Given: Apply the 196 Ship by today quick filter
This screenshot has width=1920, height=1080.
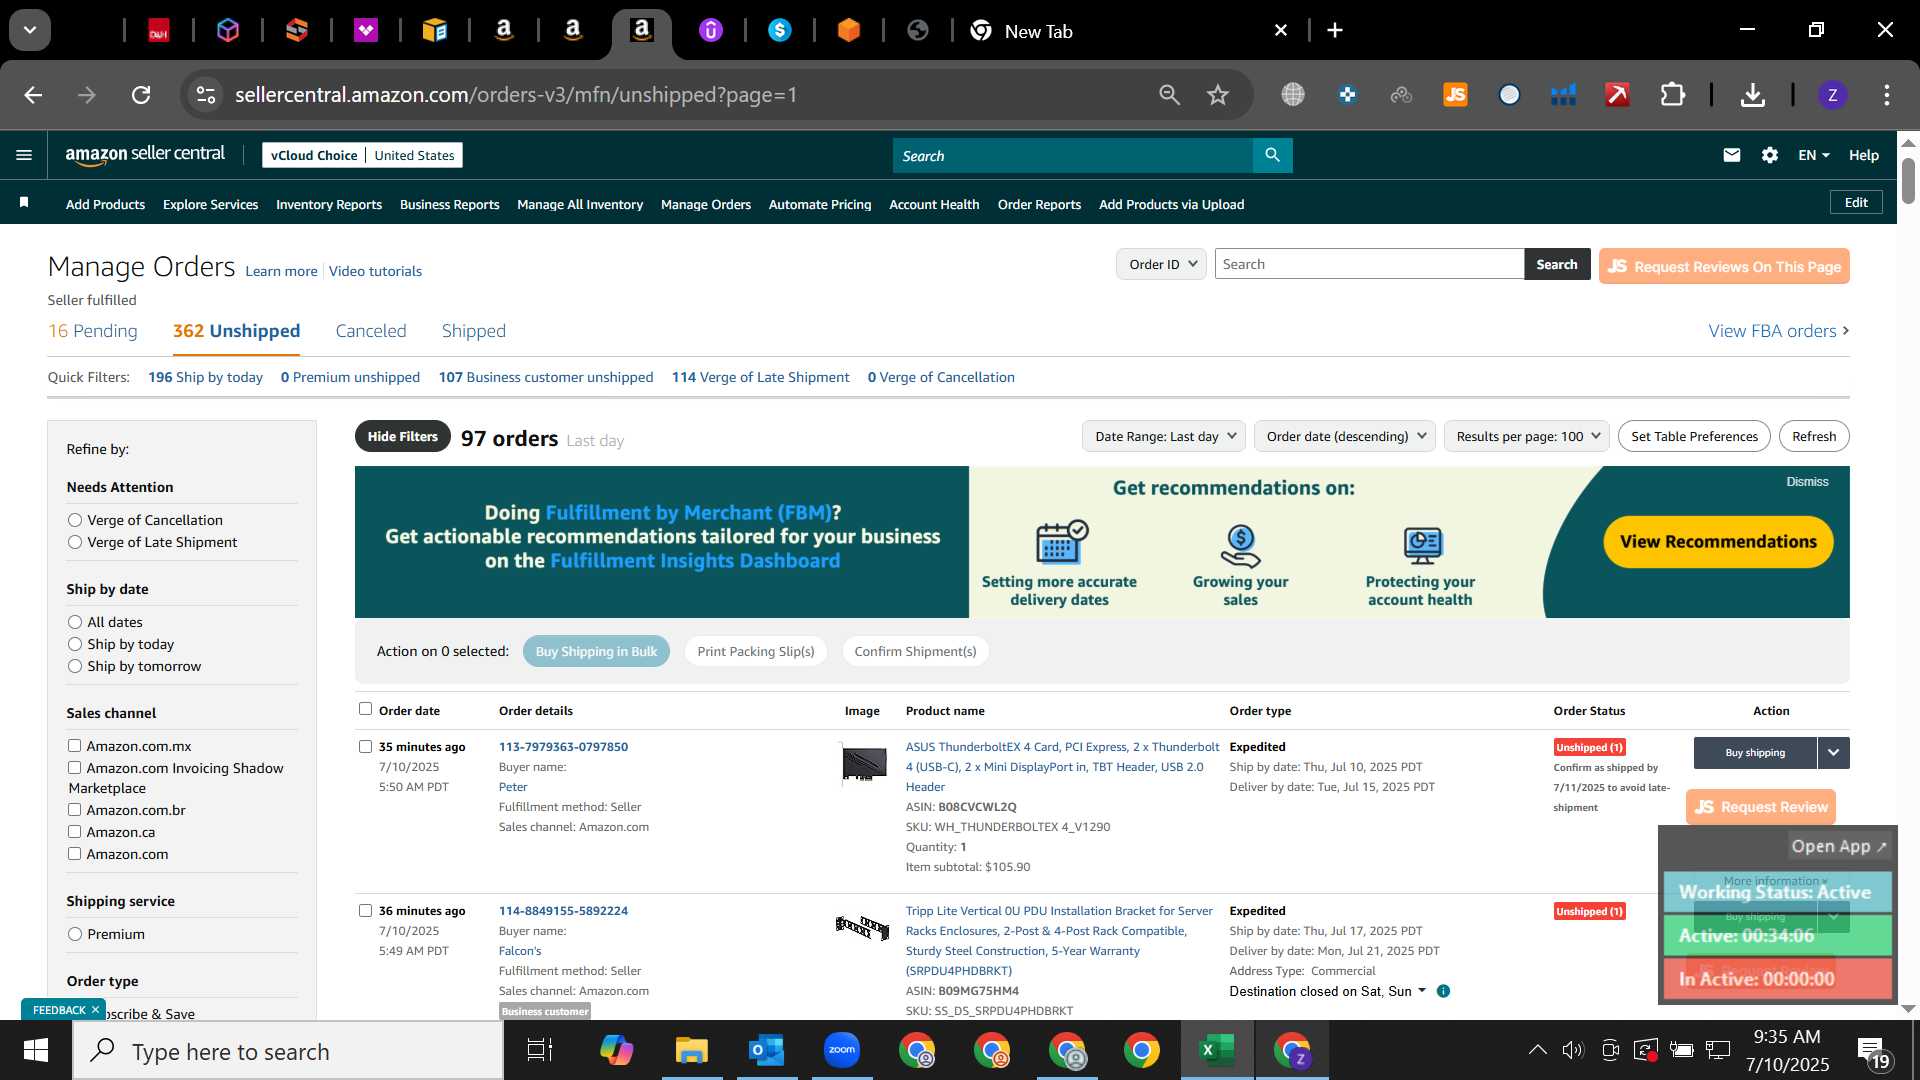Looking at the screenshot, I should [x=205, y=377].
